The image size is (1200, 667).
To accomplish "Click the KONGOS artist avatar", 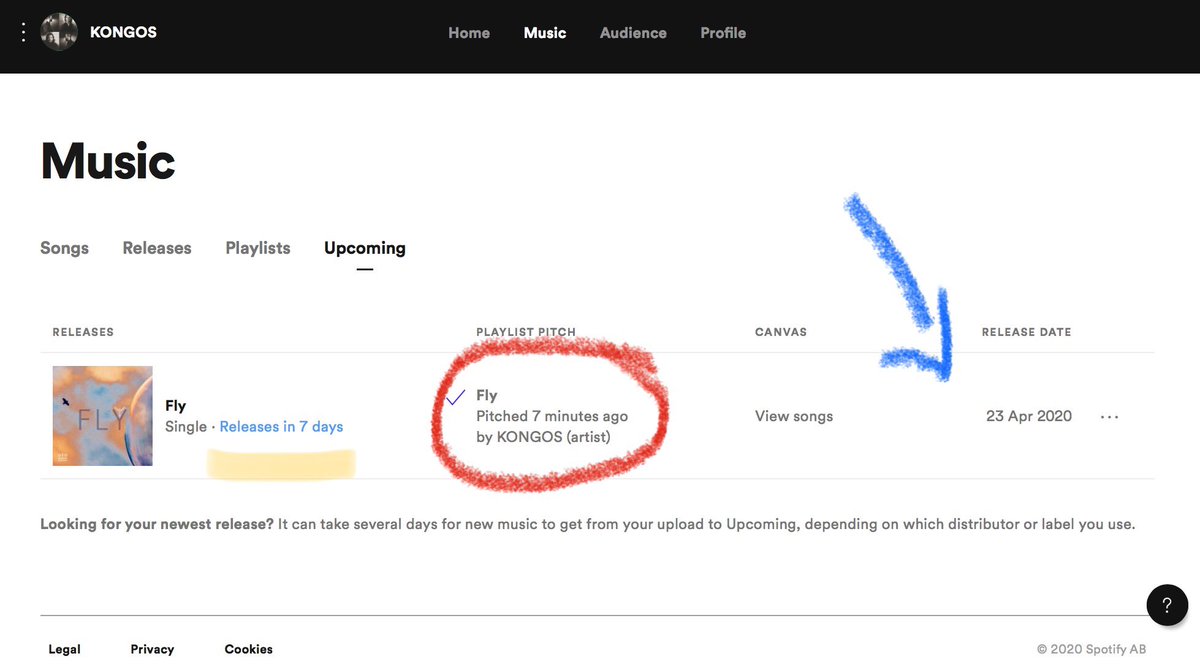I will coord(59,33).
